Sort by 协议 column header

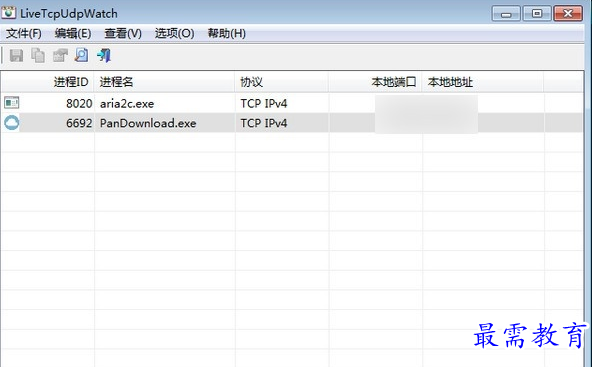tap(282, 82)
